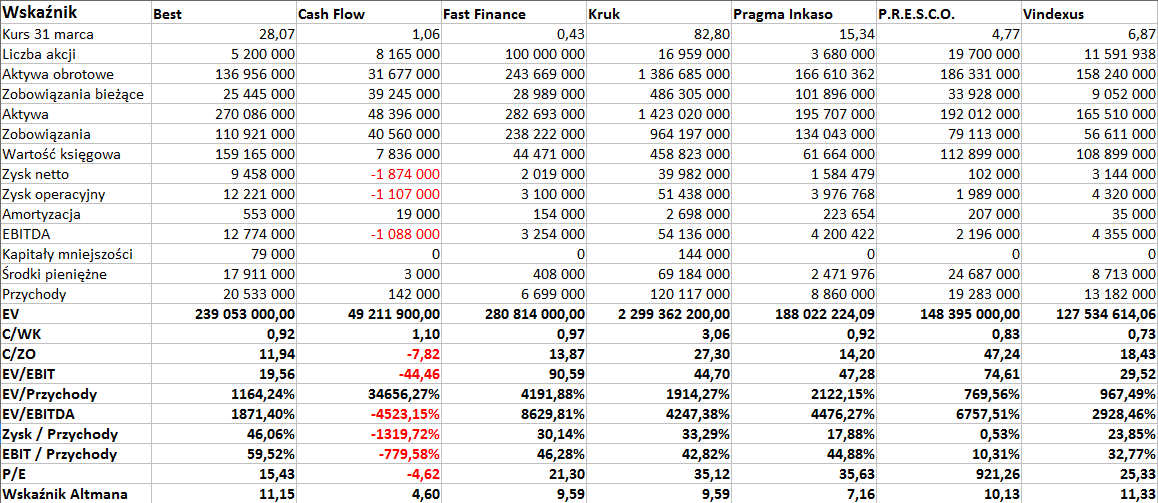Select Kruk EV cell 2 299 362 200,00

(658, 314)
